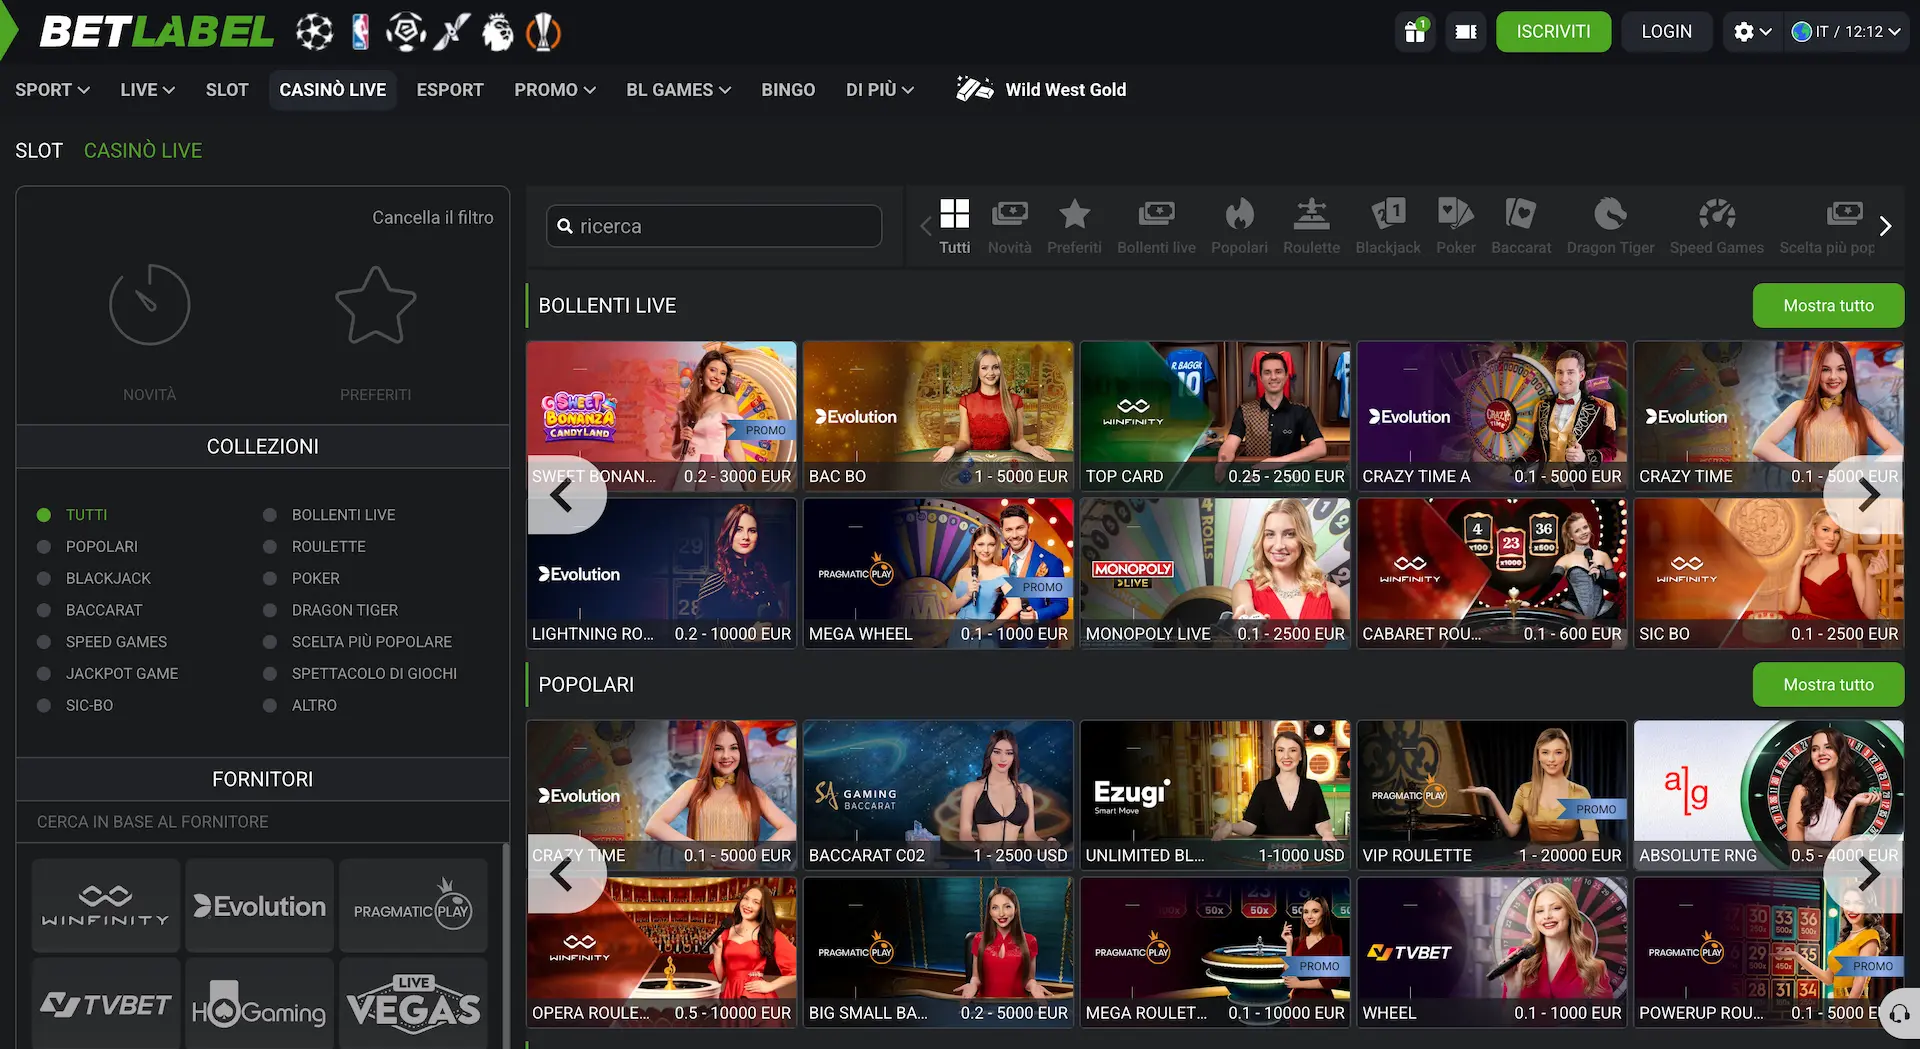Open the Novità clock icon in sidebar
This screenshot has width=1920, height=1049.
[x=149, y=305]
